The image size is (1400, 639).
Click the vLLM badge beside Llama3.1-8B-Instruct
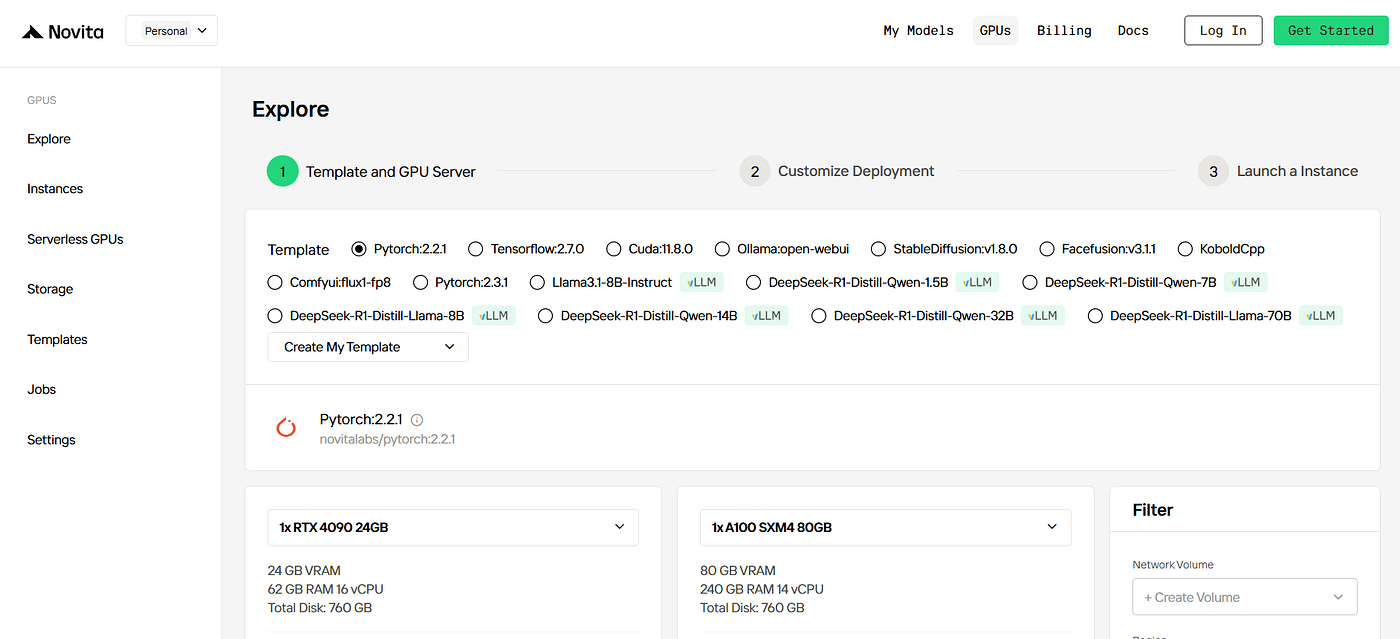click(701, 283)
